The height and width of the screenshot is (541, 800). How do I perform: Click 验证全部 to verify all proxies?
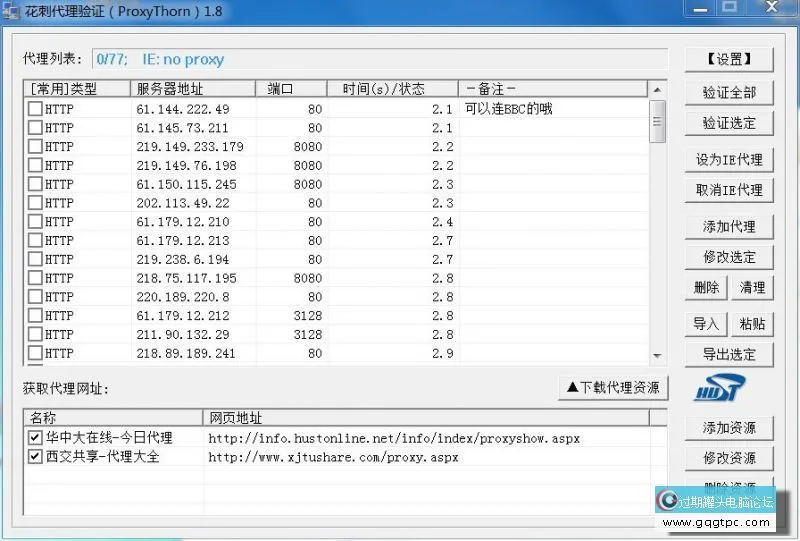tap(729, 93)
